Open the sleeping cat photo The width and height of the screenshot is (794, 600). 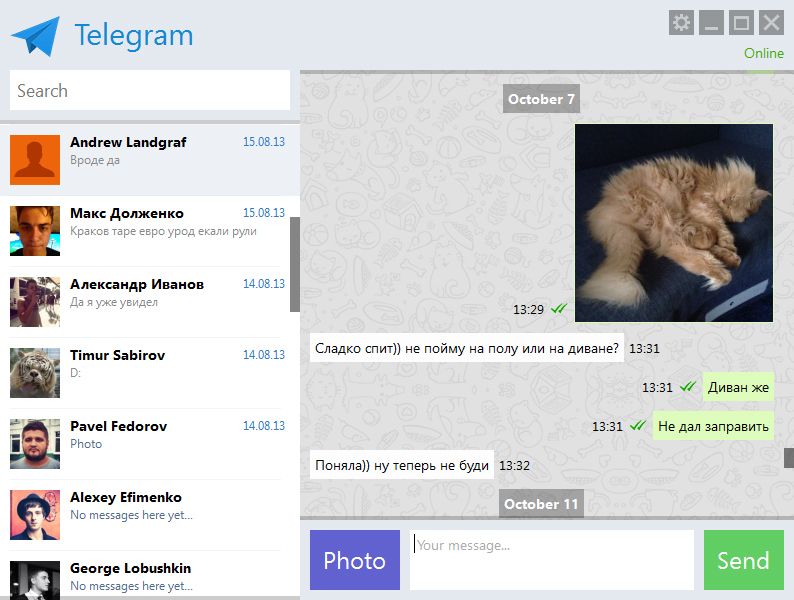(673, 222)
